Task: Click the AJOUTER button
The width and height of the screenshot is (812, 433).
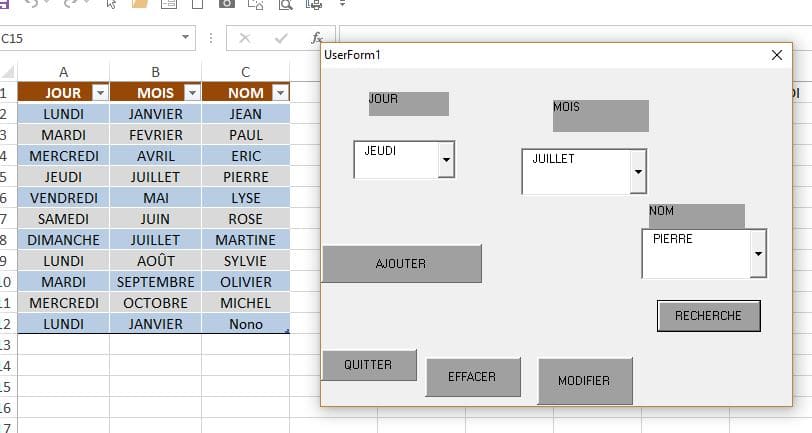Action: coord(401,264)
